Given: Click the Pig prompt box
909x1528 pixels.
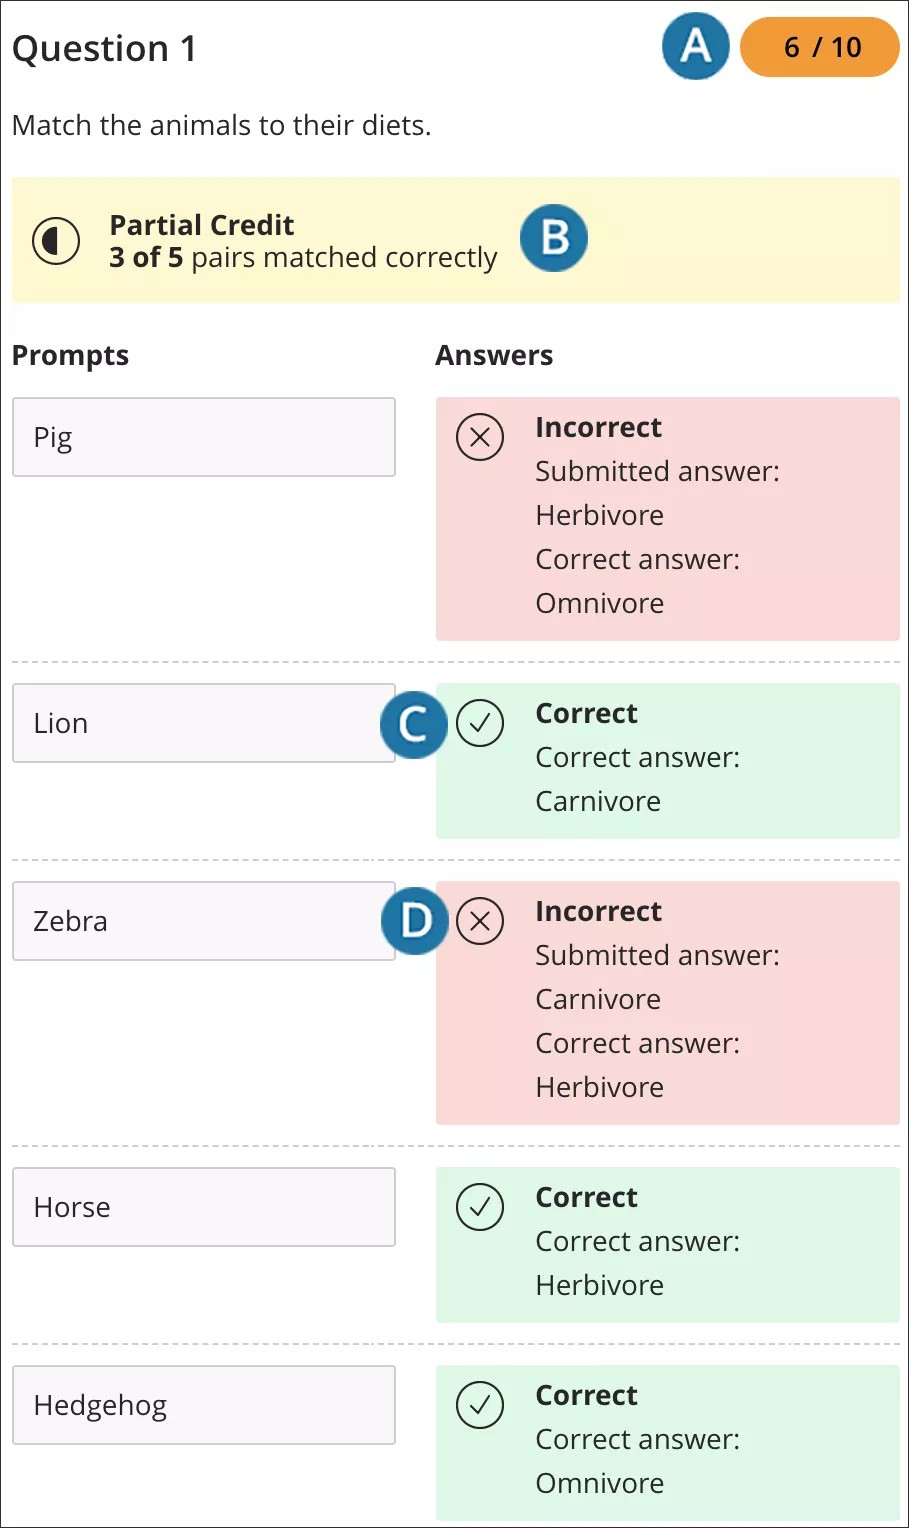Looking at the screenshot, I should 204,437.
